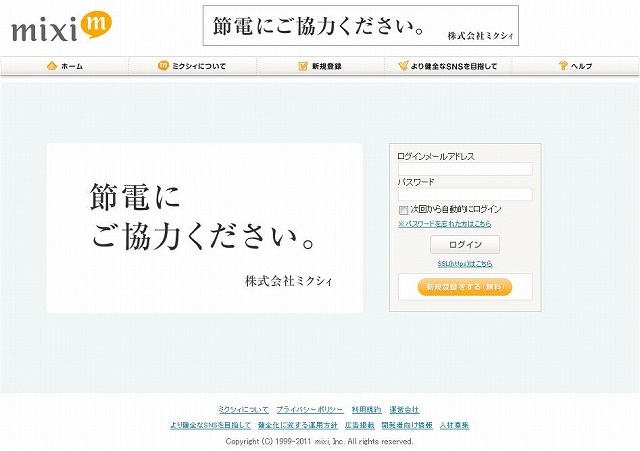Focus the パスワード input field
640x451 pixels.
point(465,194)
